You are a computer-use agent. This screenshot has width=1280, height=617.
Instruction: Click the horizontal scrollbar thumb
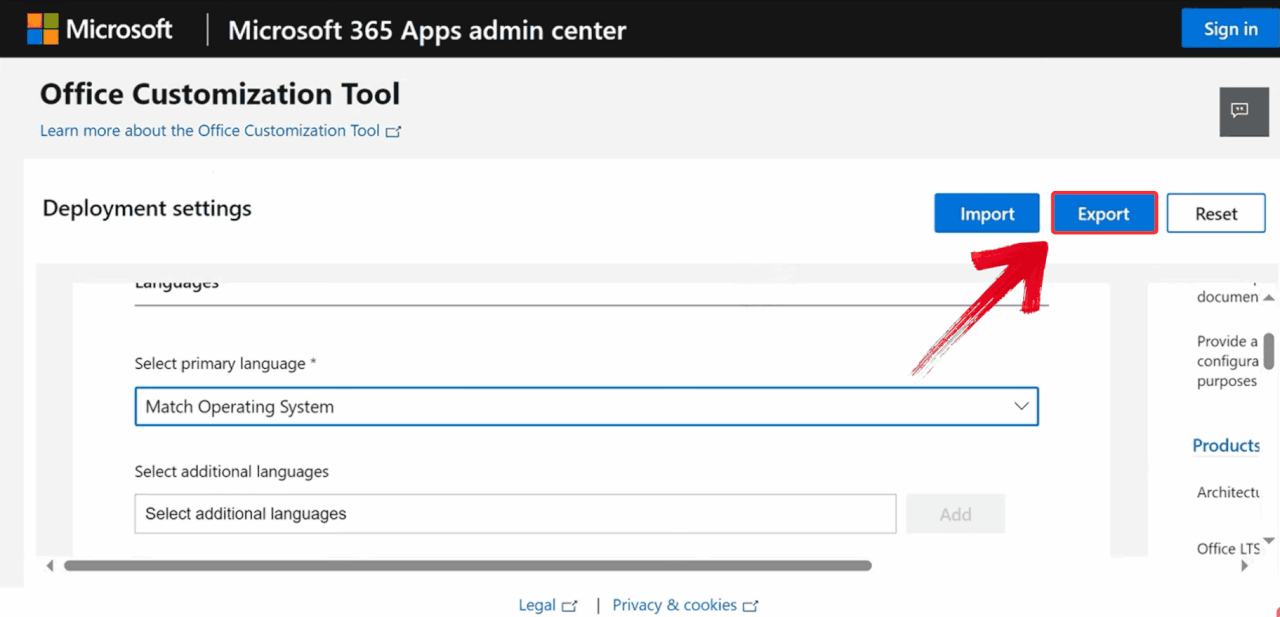(467, 566)
